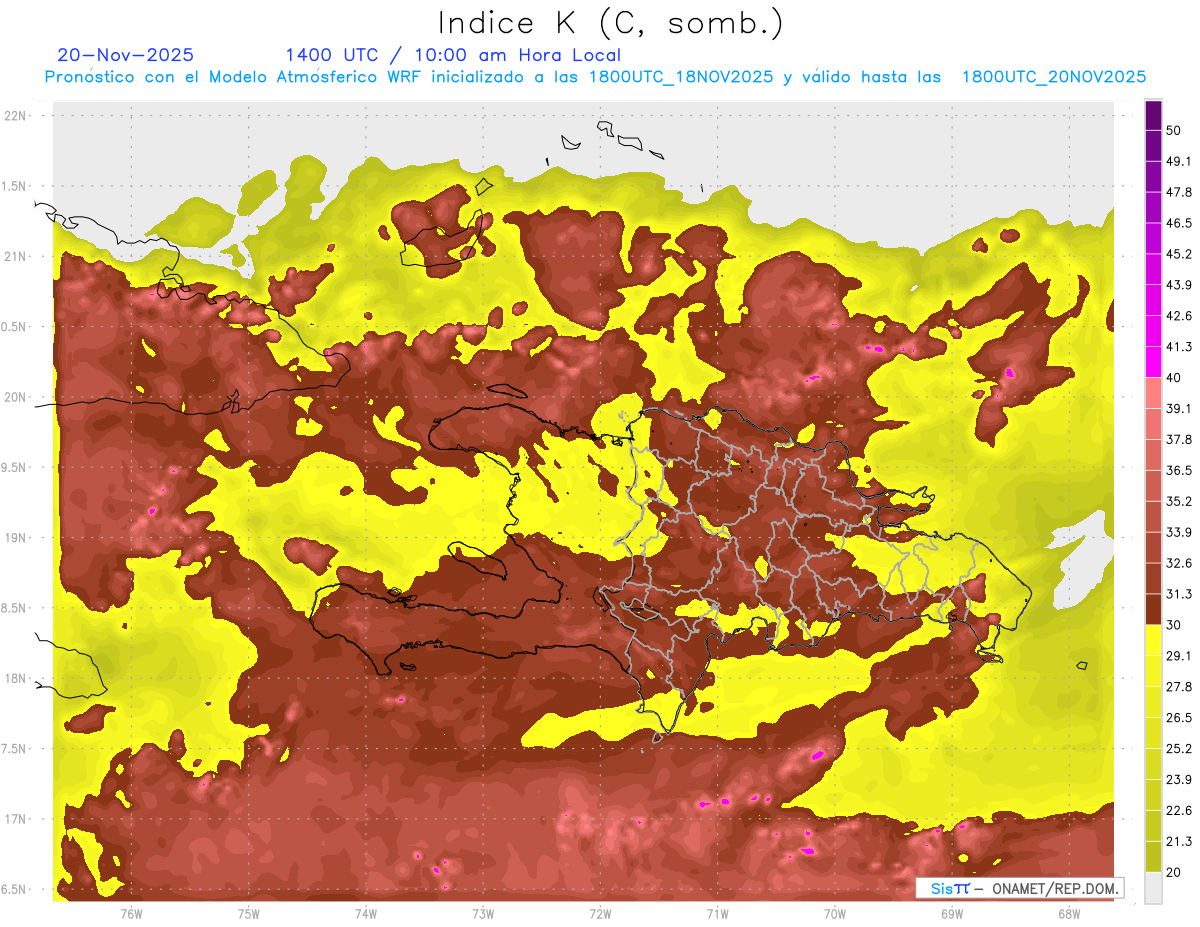Screen dimensions: 1200x927
Task: Click the colorbar value 40
Action: point(1174,378)
